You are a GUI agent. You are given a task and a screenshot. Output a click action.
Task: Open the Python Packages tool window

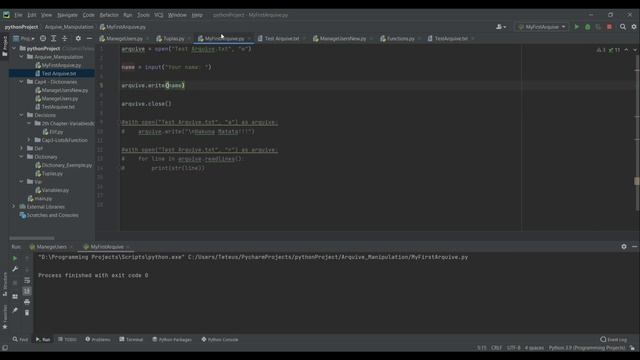click(x=172, y=340)
